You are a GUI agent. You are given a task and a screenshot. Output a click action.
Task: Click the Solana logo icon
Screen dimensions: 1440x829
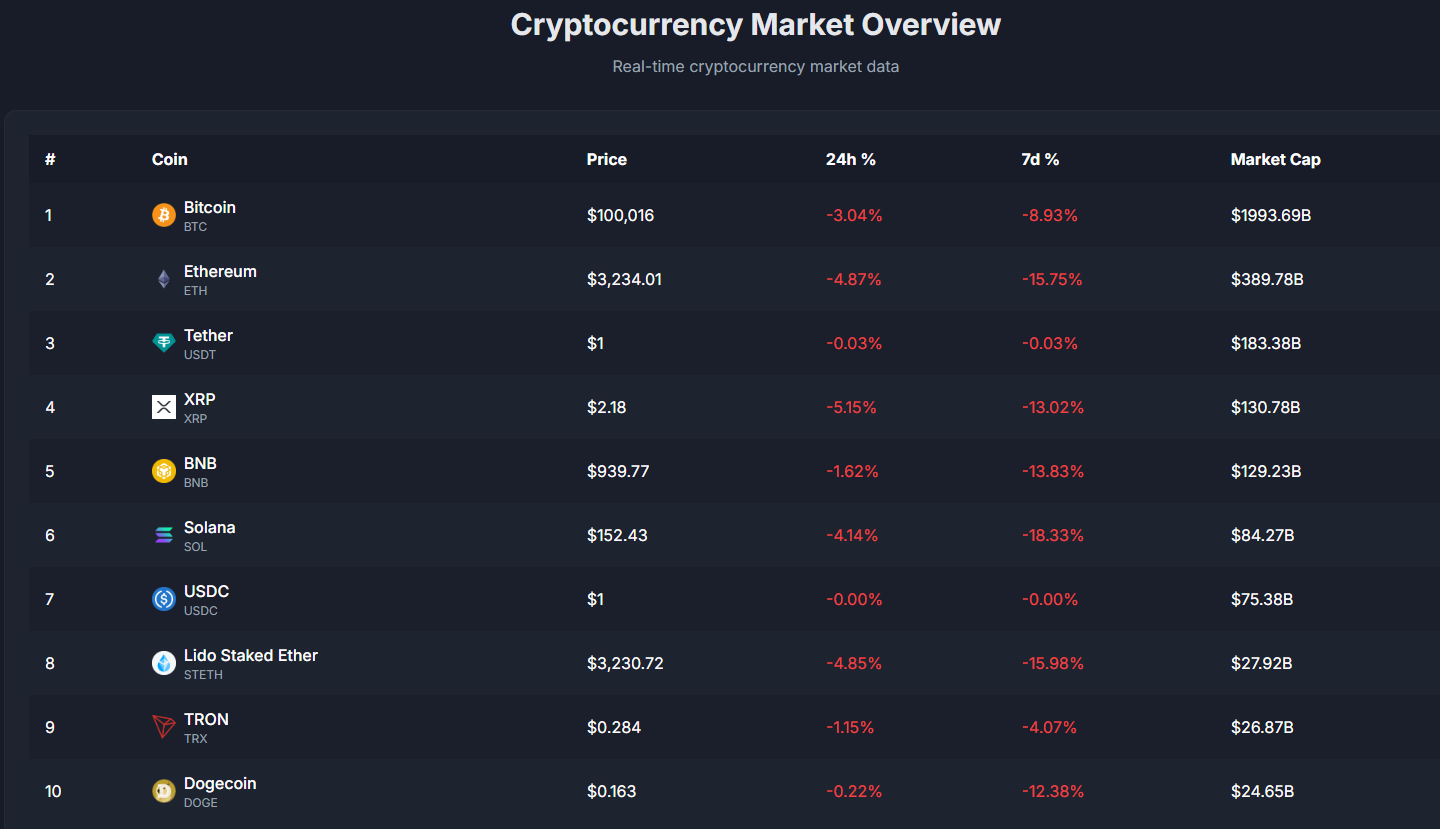click(164, 535)
